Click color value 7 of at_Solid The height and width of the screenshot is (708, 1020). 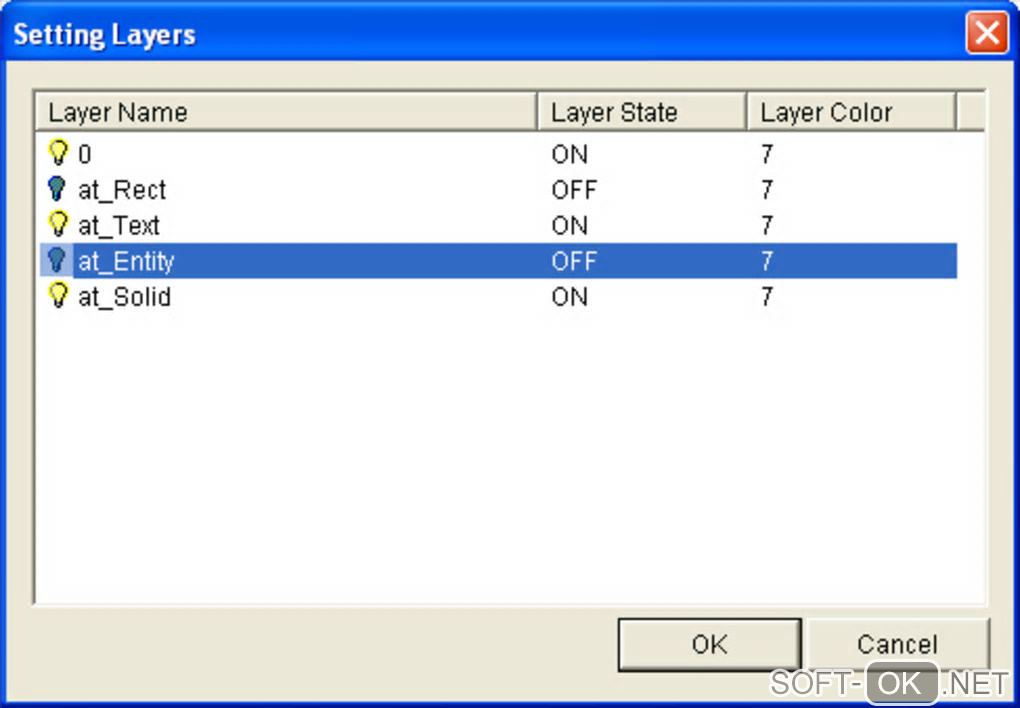pos(767,297)
